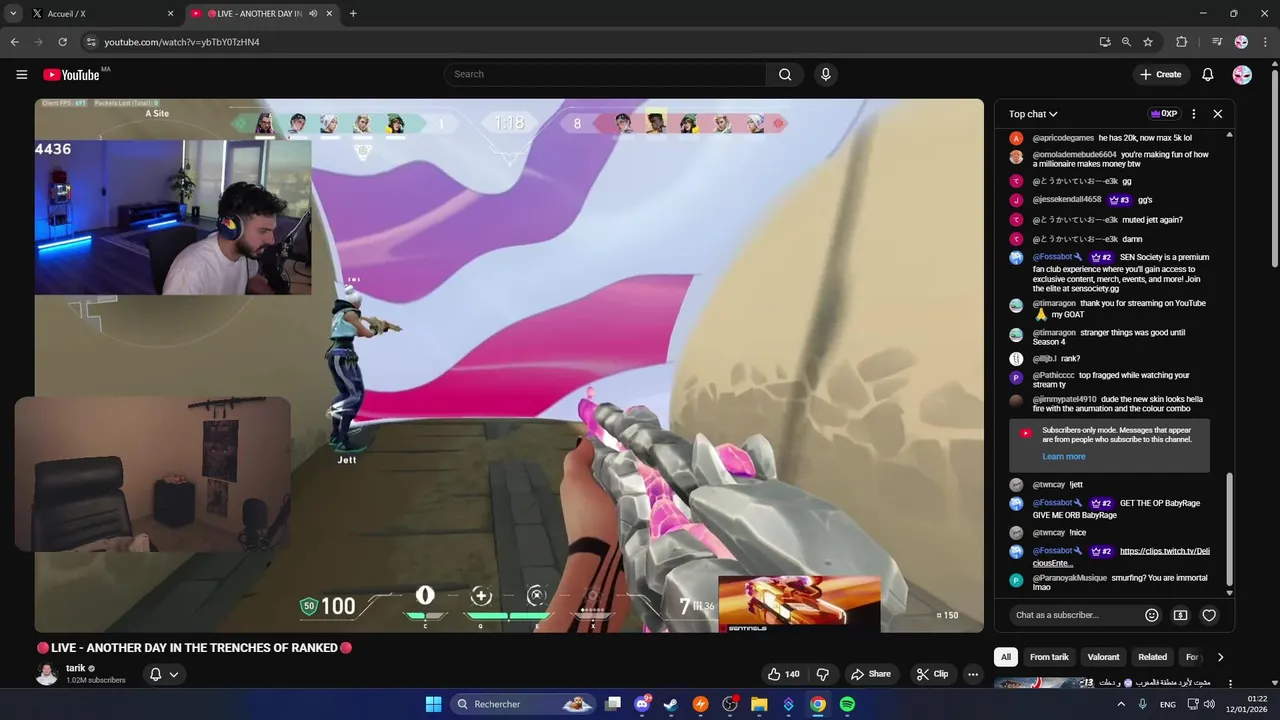Image resolution: width=1280 pixels, height=720 pixels.
Task: View site information icon in address bar
Action: [91, 42]
